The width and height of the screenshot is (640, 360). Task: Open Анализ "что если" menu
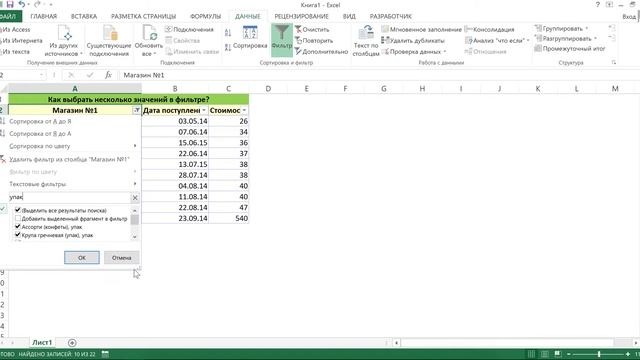pos(497,40)
